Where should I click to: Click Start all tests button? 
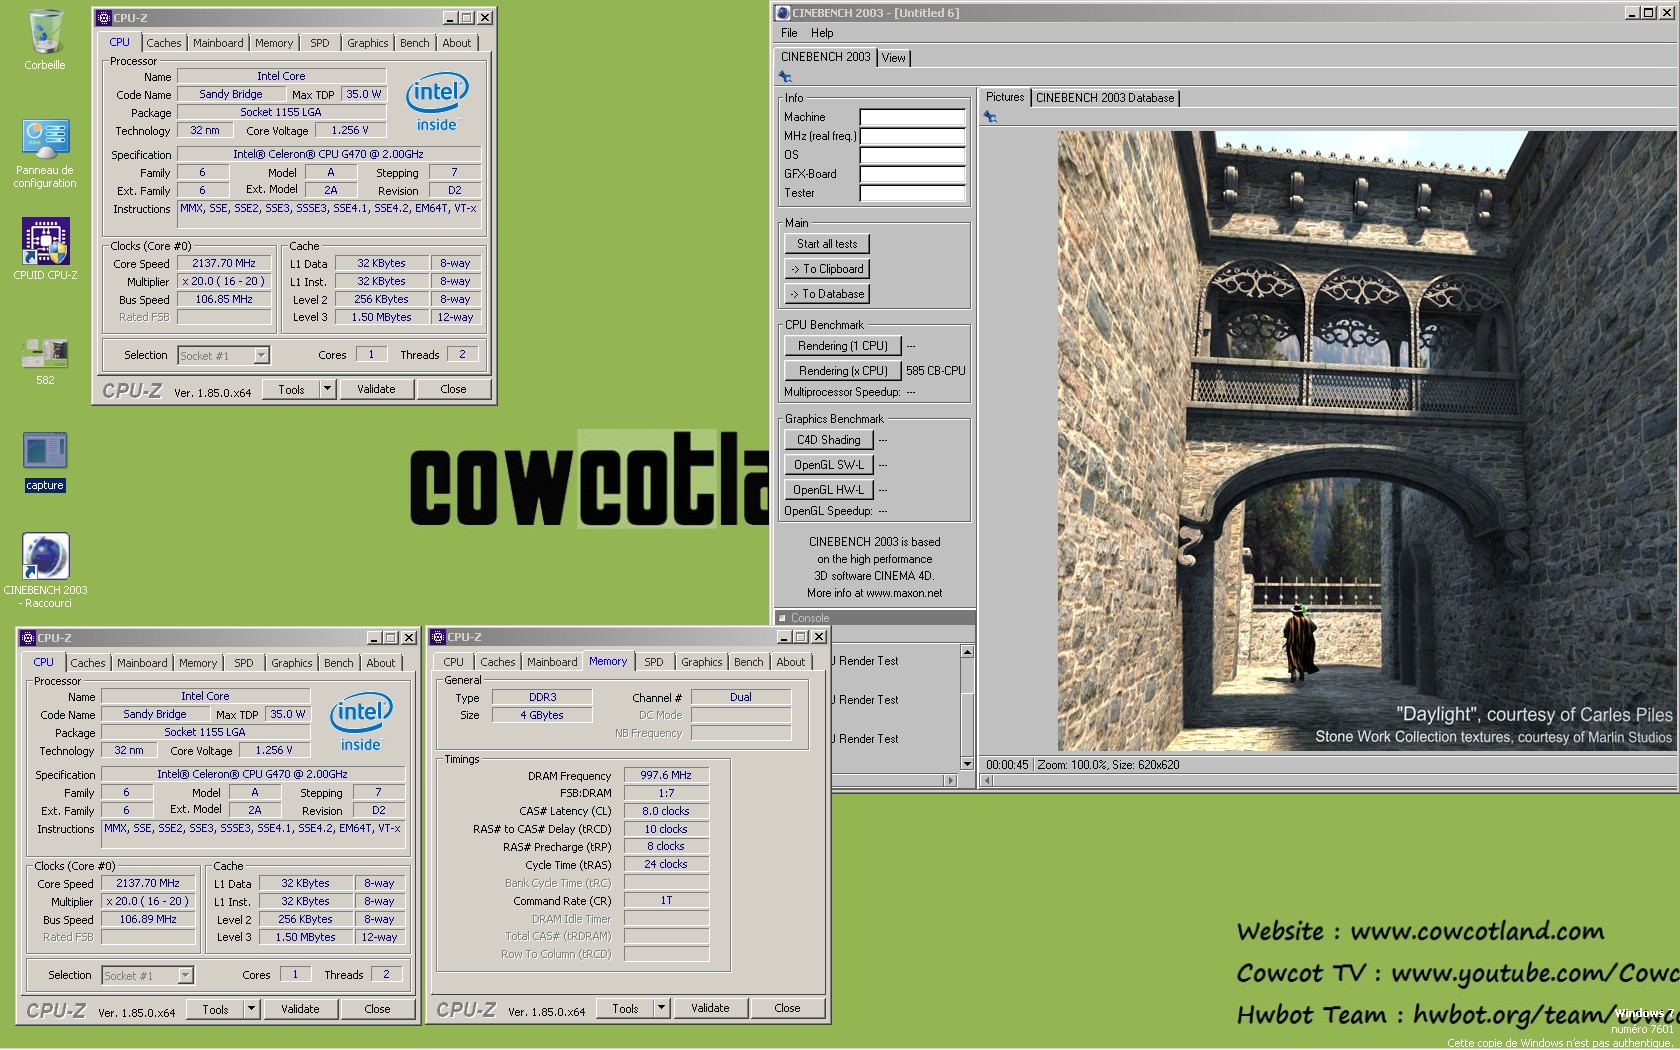tap(827, 244)
